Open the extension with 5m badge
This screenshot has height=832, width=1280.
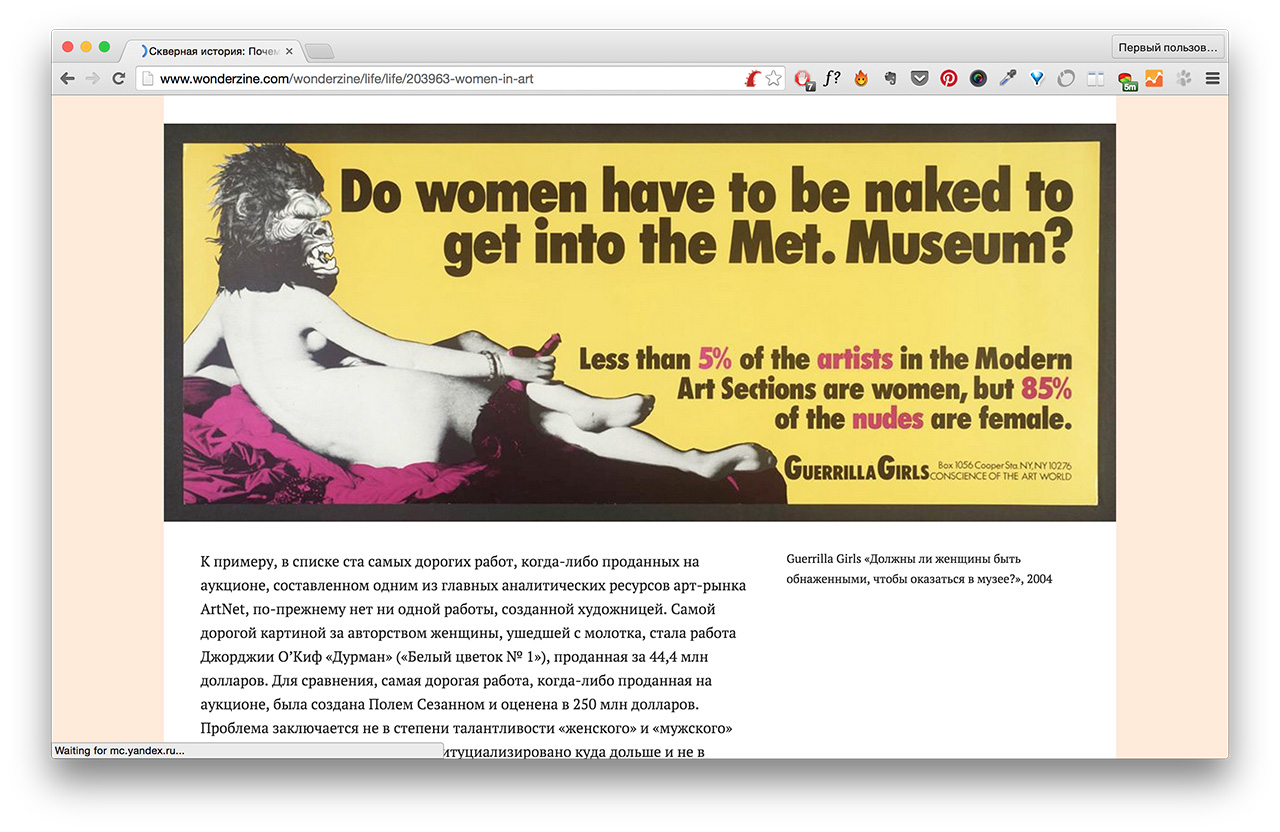pos(1126,80)
